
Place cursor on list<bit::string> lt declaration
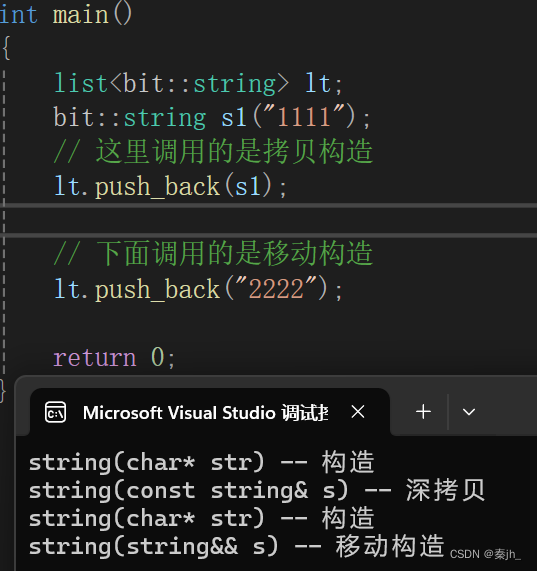click(x=198, y=84)
